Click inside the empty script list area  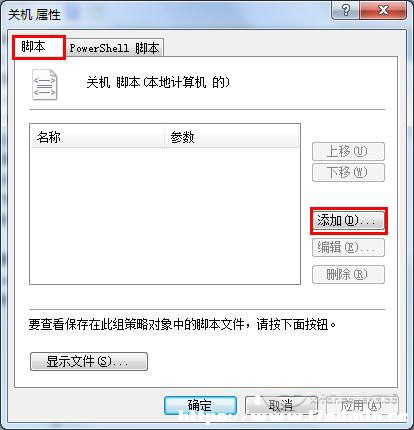click(165, 216)
